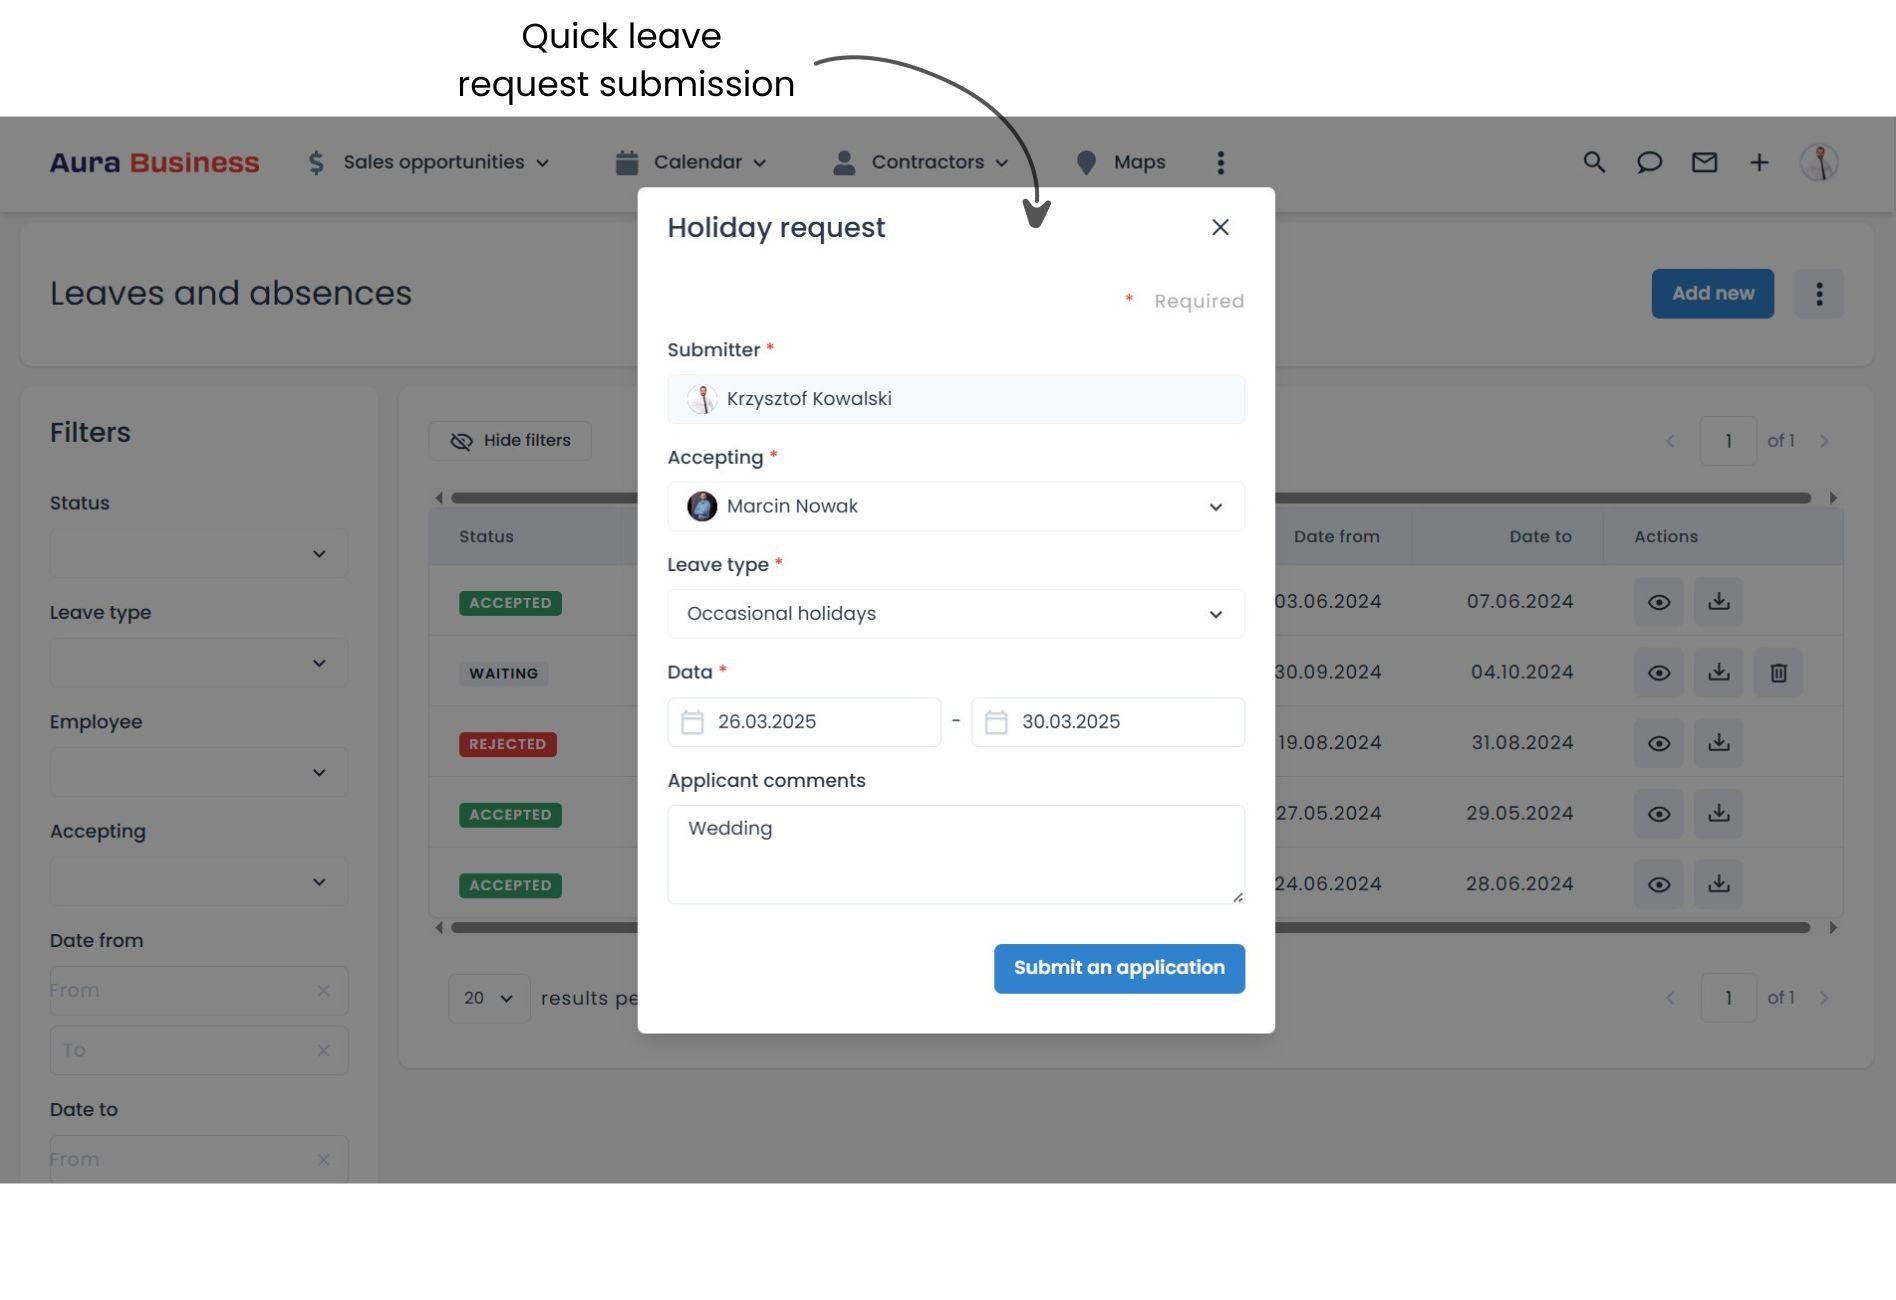Image resolution: width=1896 pixels, height=1300 pixels.
Task: Change results per page from 20
Action: 488,997
